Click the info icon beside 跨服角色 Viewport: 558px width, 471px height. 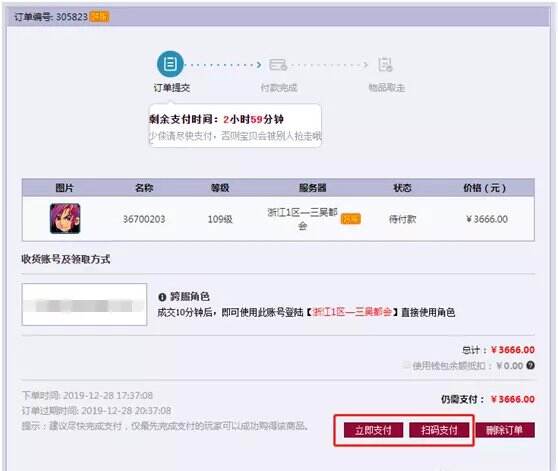pyautogui.click(x=162, y=297)
